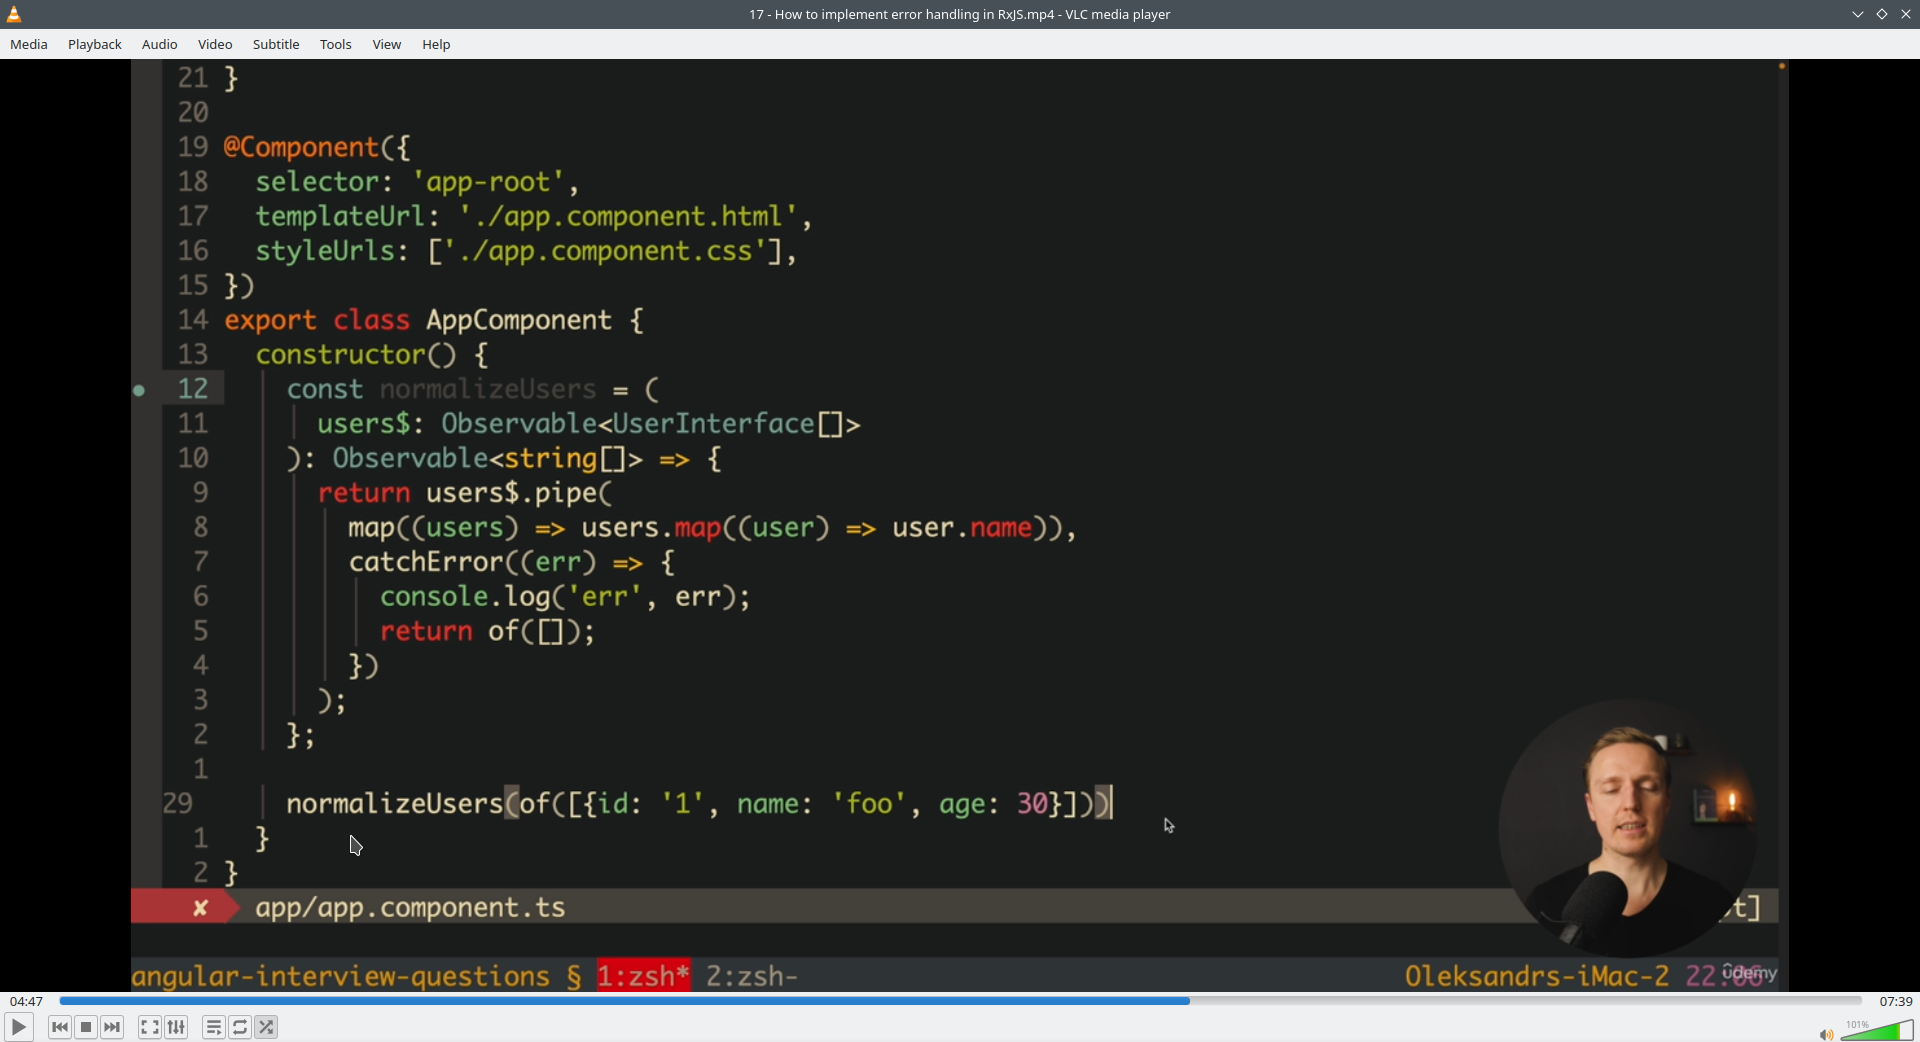Image resolution: width=1920 pixels, height=1042 pixels.
Task: Click the elapsed time label 04:47
Action: [27, 1001]
